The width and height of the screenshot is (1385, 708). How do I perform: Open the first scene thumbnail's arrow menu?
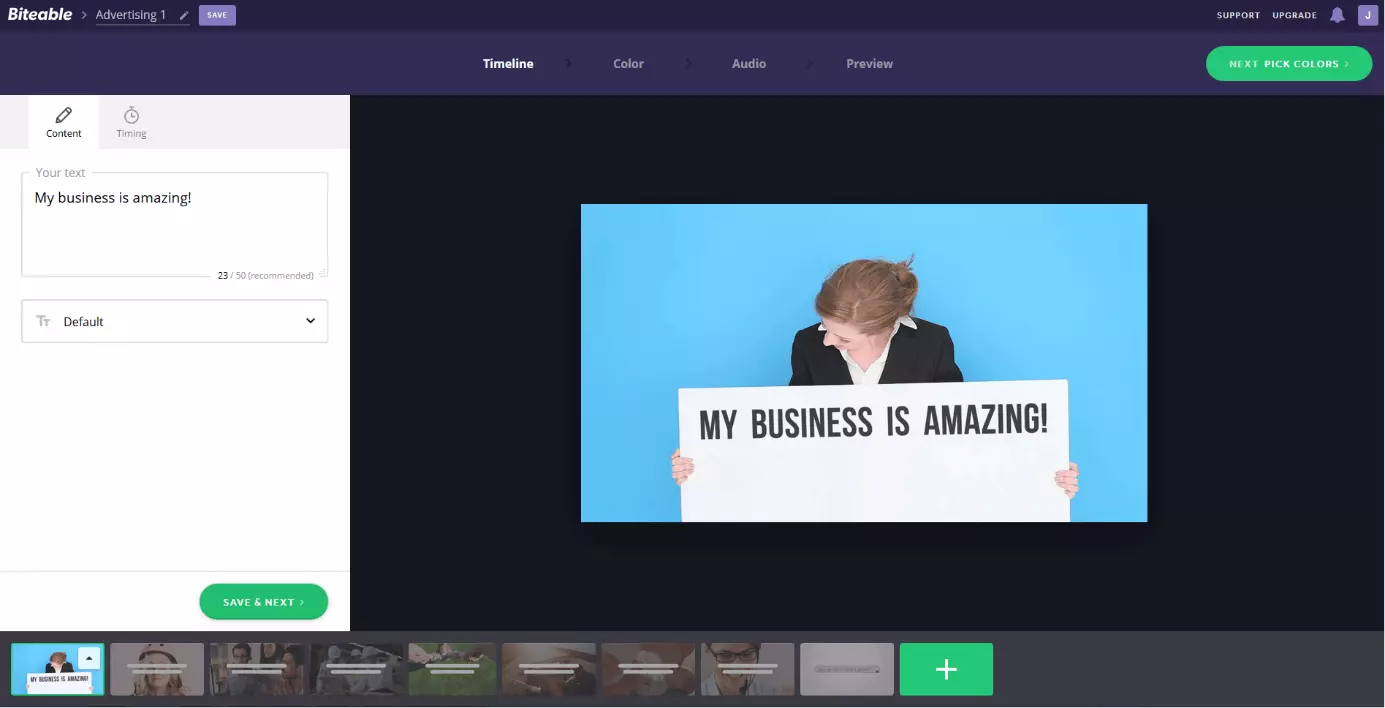(89, 658)
